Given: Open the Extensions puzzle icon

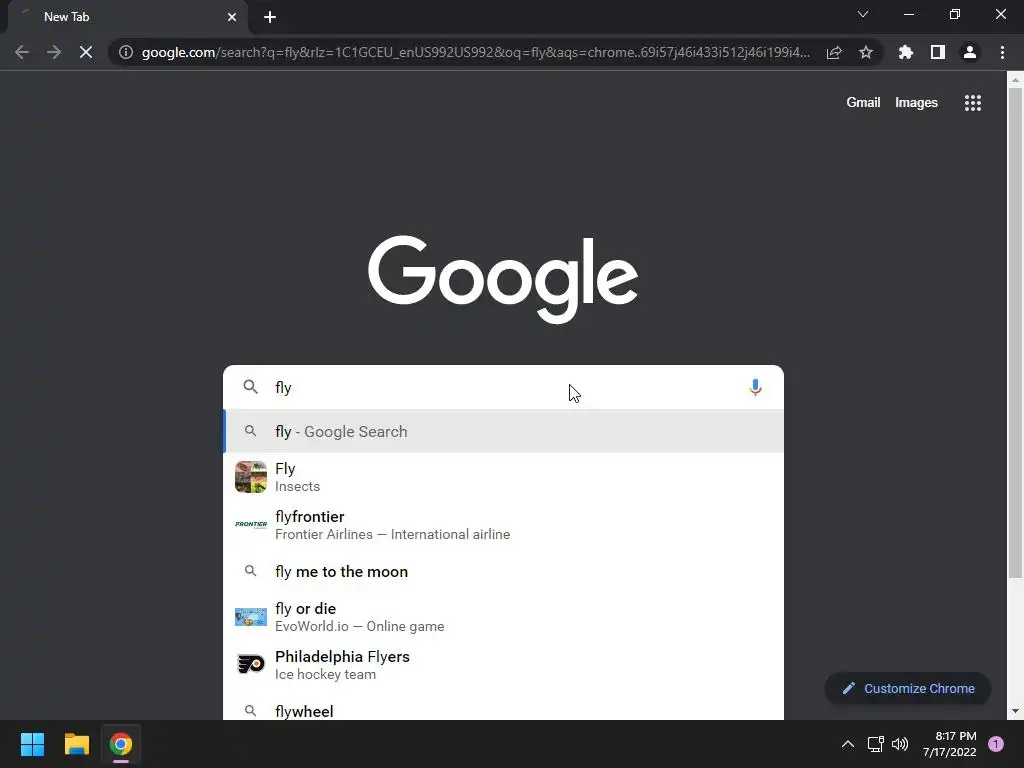Looking at the screenshot, I should pos(905,52).
